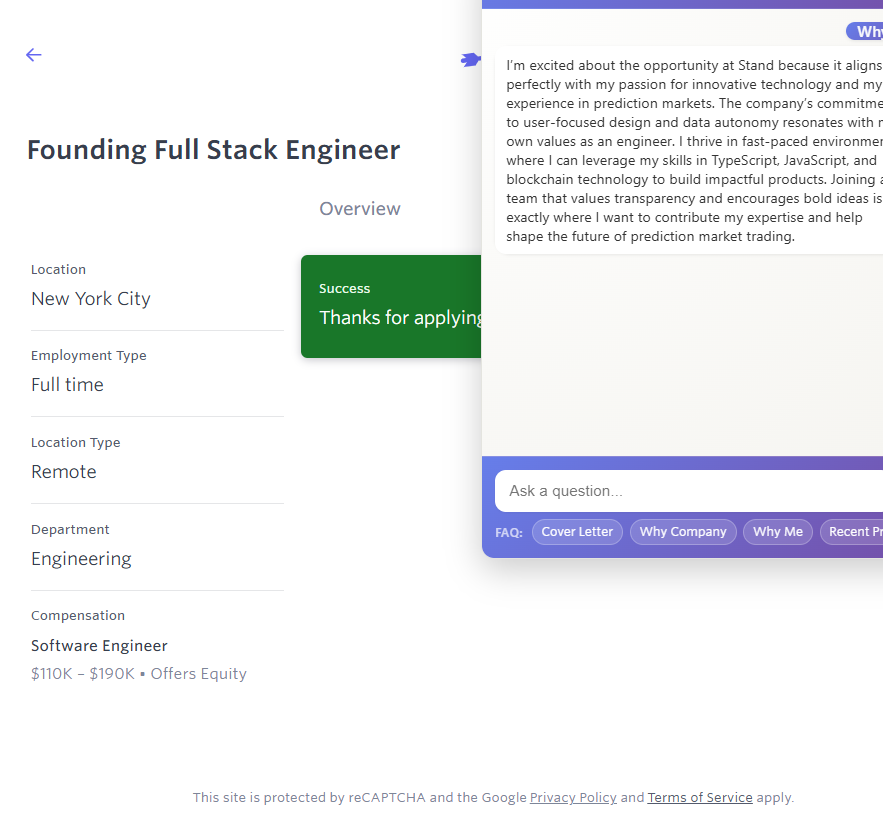Click the purple question pill above the answer

tap(865, 32)
